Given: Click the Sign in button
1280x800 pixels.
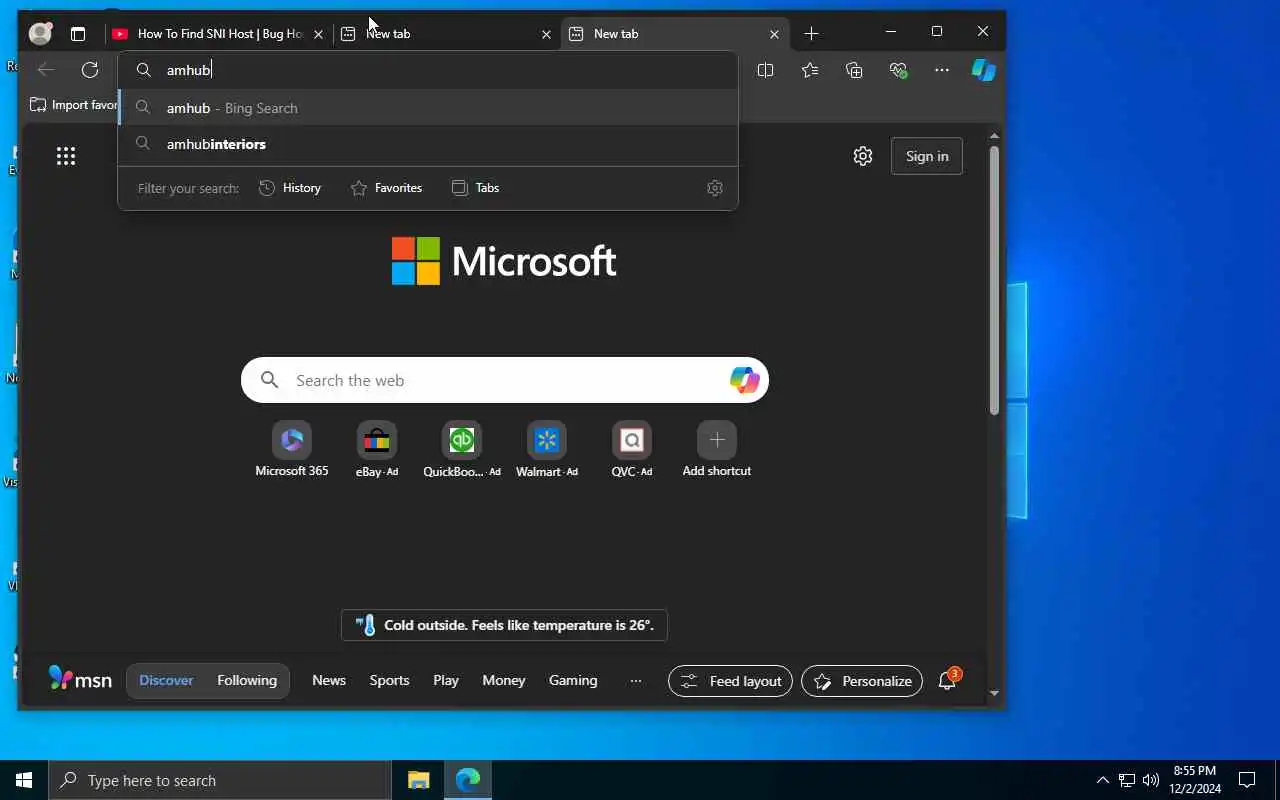Looking at the screenshot, I should 927,156.
